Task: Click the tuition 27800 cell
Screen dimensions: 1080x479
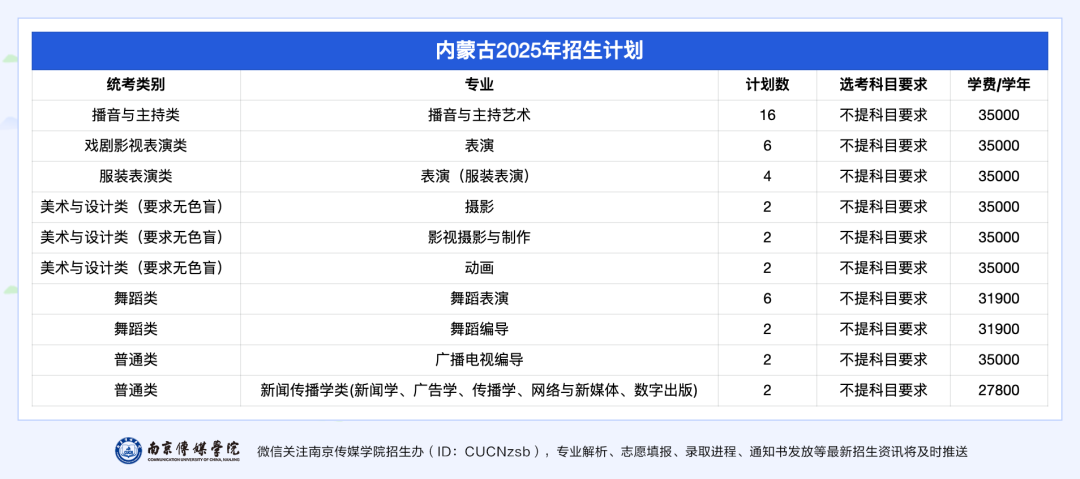Action: (x=999, y=390)
